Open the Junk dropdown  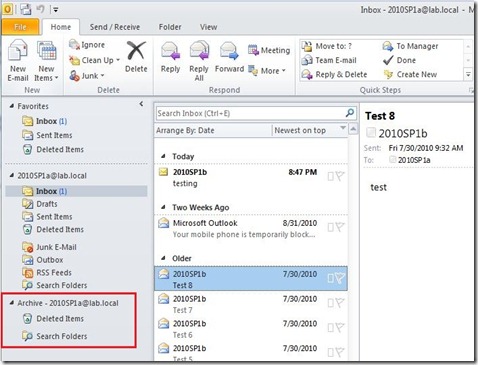pyautogui.click(x=87, y=76)
